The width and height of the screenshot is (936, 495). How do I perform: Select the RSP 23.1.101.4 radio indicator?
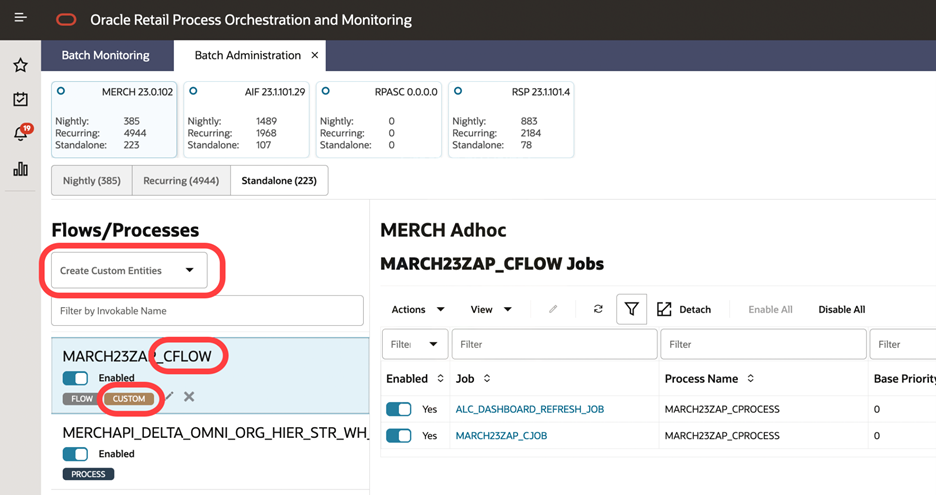click(x=458, y=91)
